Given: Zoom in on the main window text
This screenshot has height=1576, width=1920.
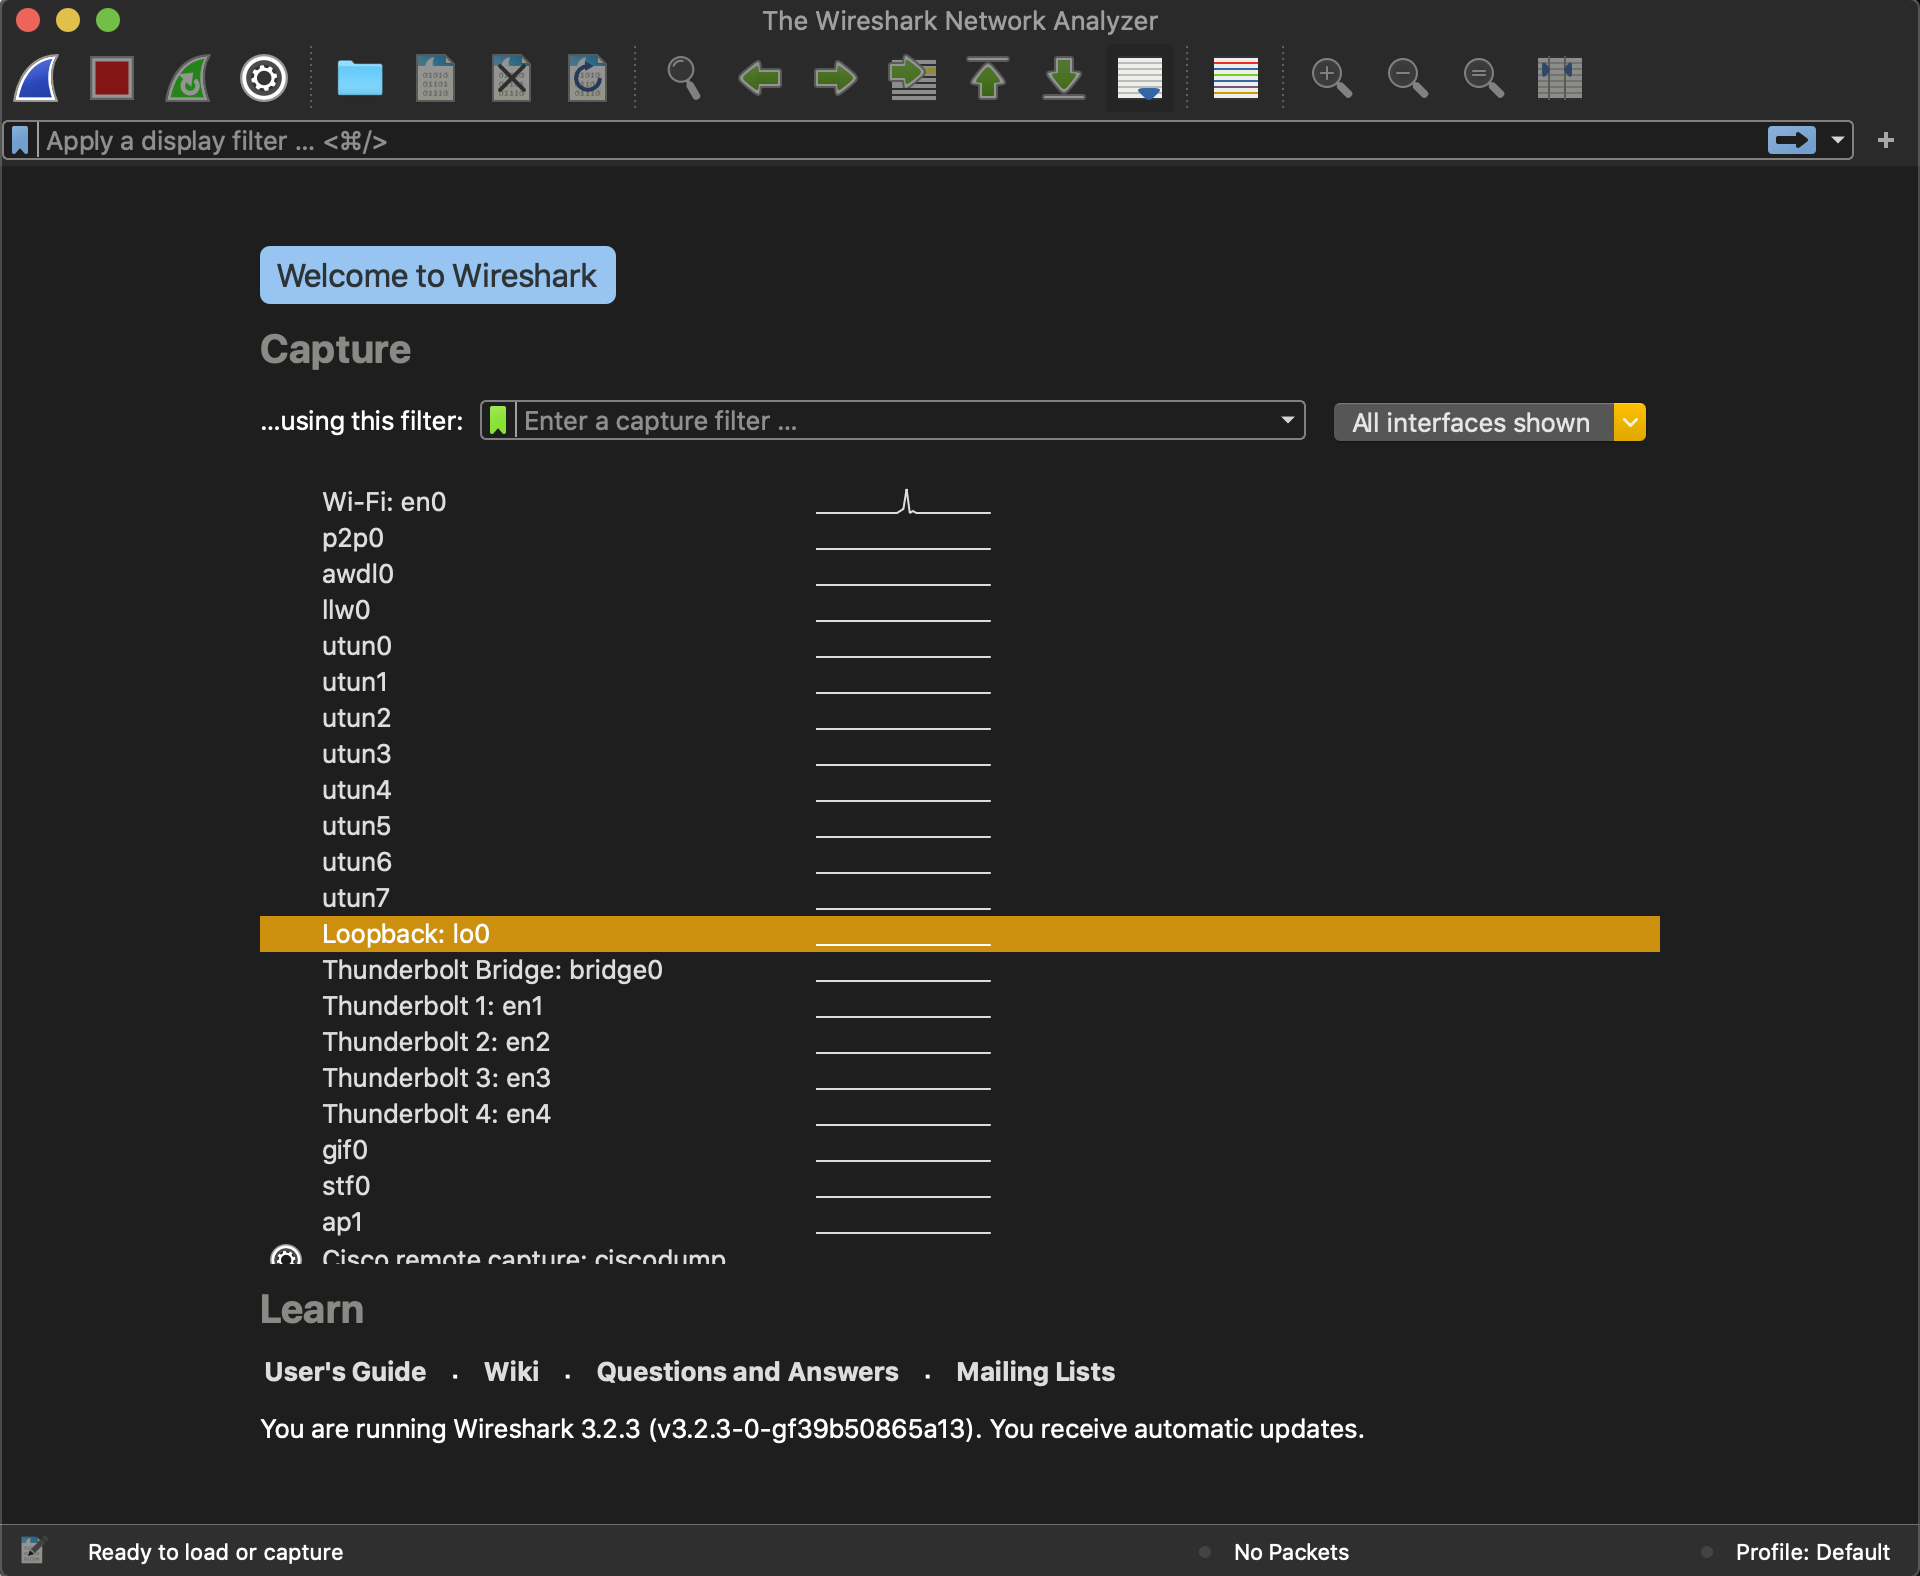Looking at the screenshot, I should (x=1331, y=78).
